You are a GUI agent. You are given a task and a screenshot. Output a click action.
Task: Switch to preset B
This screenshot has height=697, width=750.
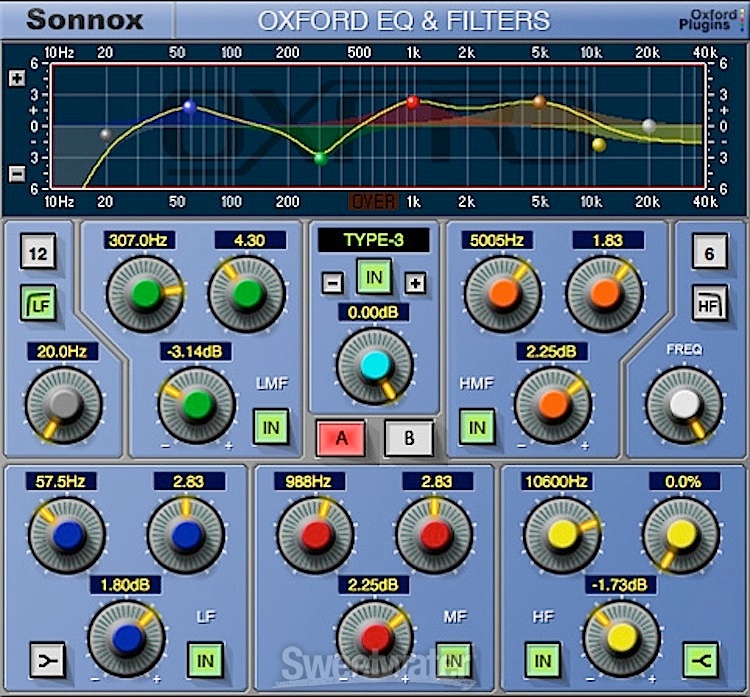pyautogui.click(x=407, y=438)
